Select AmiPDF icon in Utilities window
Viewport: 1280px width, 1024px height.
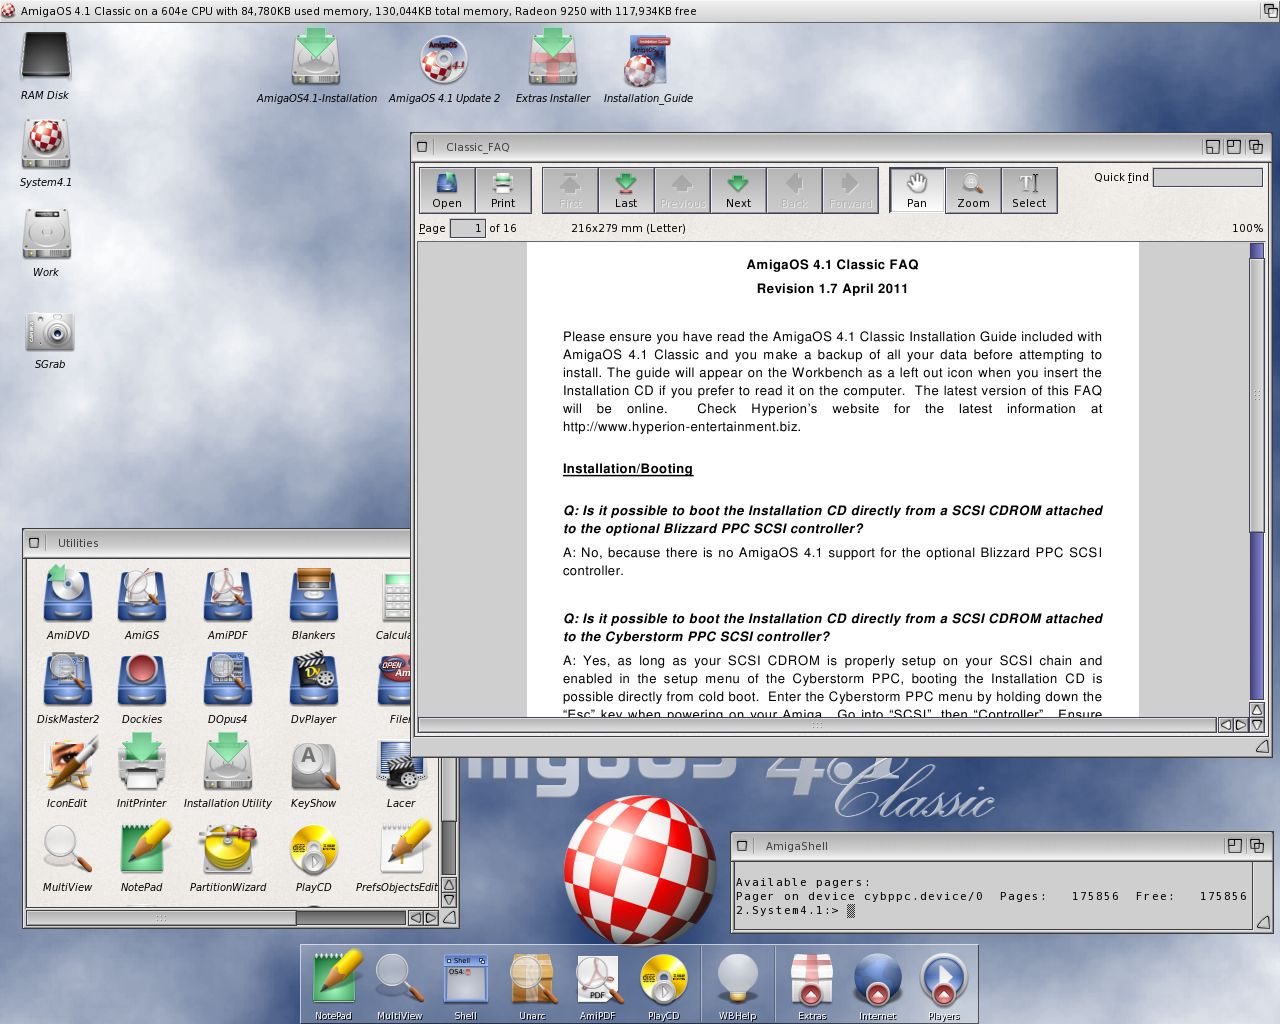click(228, 601)
